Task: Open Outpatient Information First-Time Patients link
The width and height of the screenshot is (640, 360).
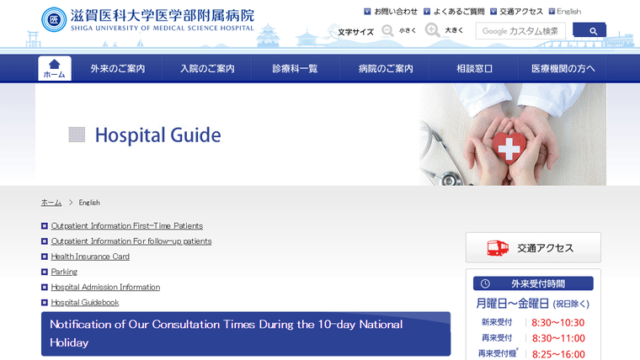Action: point(127,226)
